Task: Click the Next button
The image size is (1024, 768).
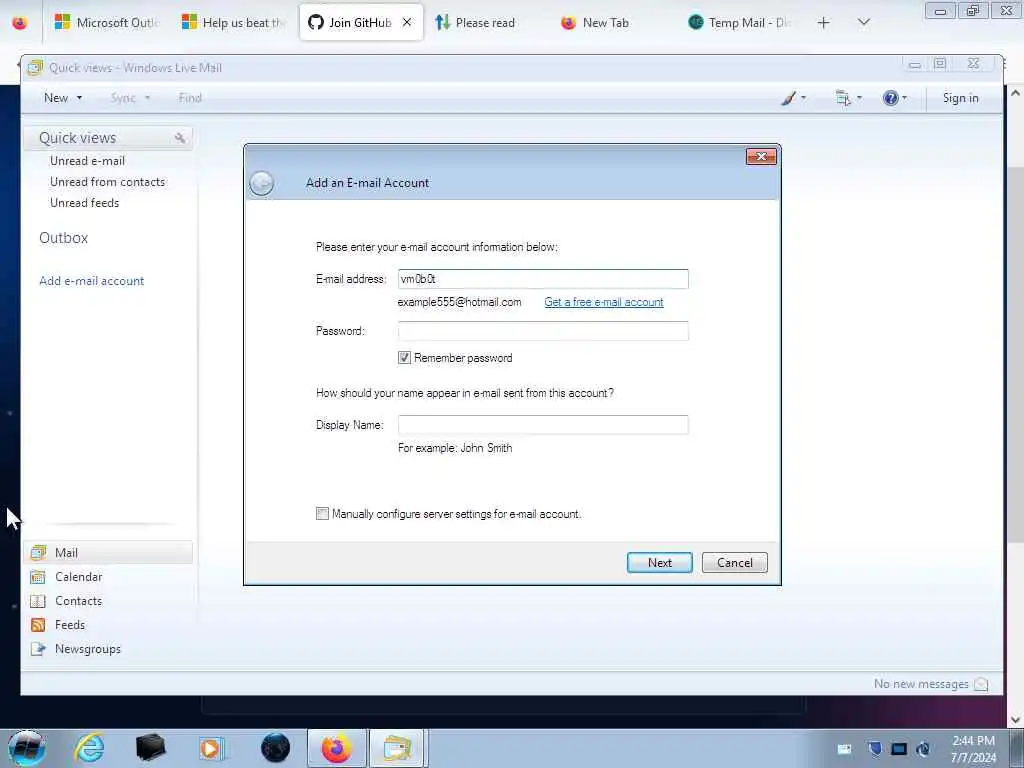Action: click(660, 563)
